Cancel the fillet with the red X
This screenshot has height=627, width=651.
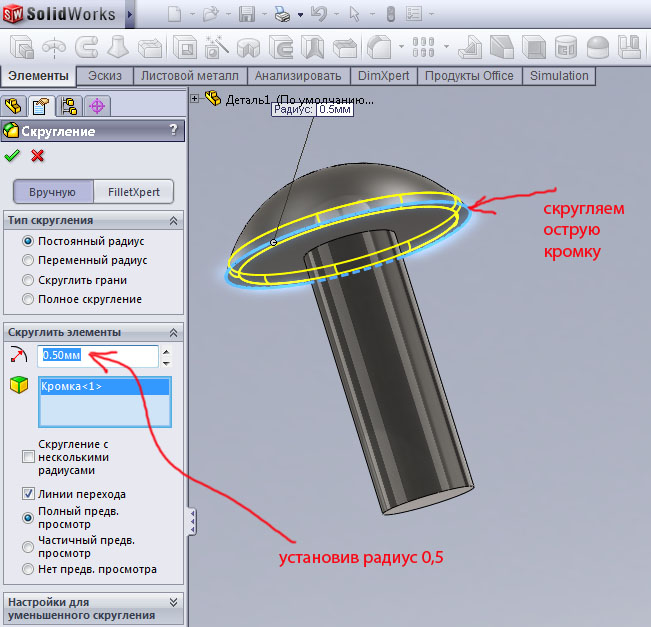click(38, 155)
